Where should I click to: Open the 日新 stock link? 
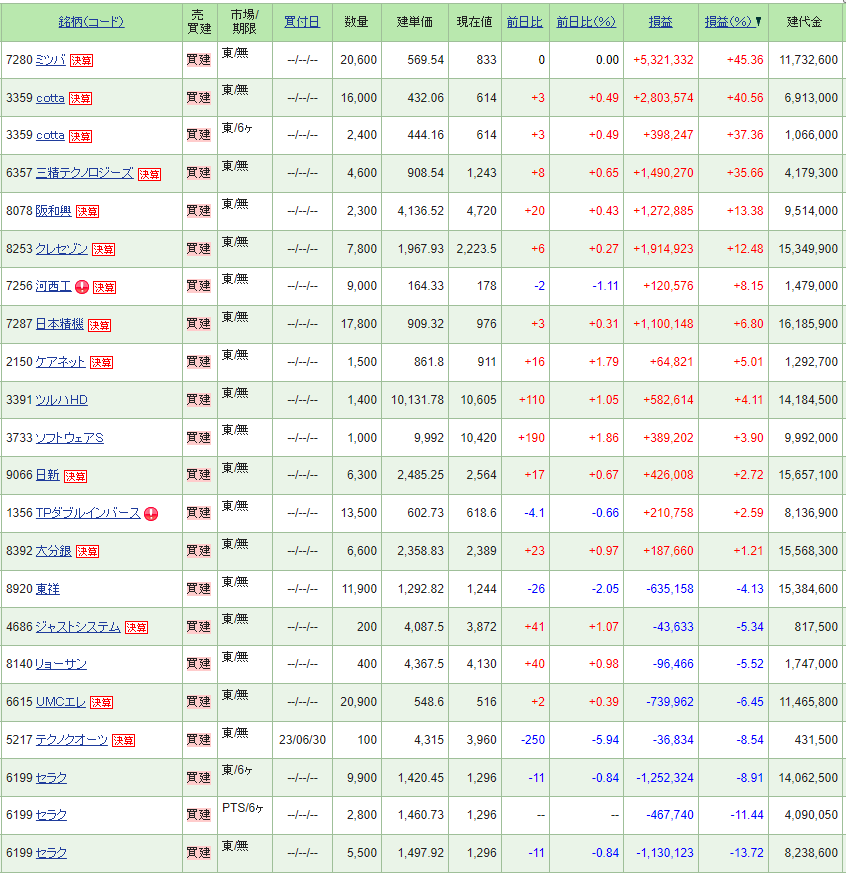tap(48, 475)
